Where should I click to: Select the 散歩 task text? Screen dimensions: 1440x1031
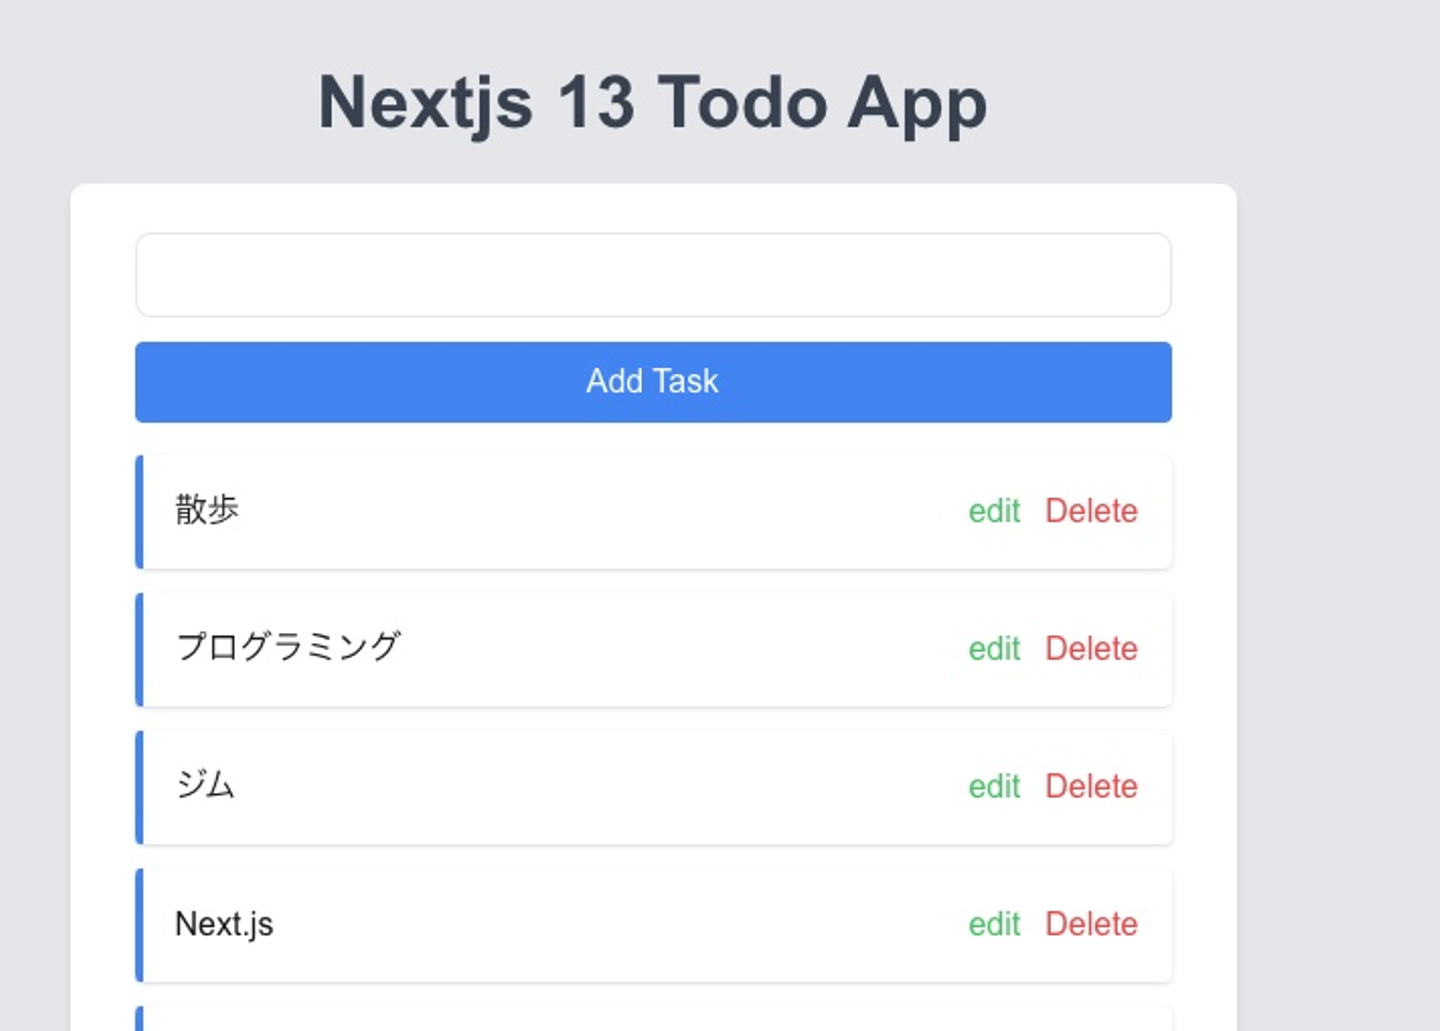point(207,510)
